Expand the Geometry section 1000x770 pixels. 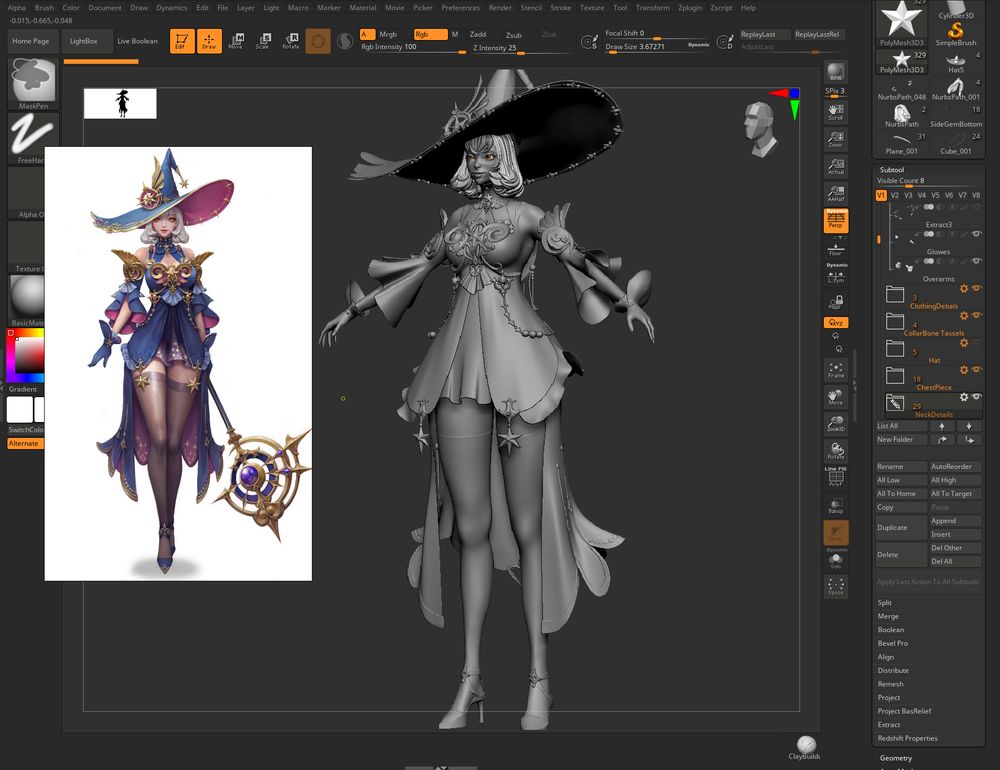[896, 758]
